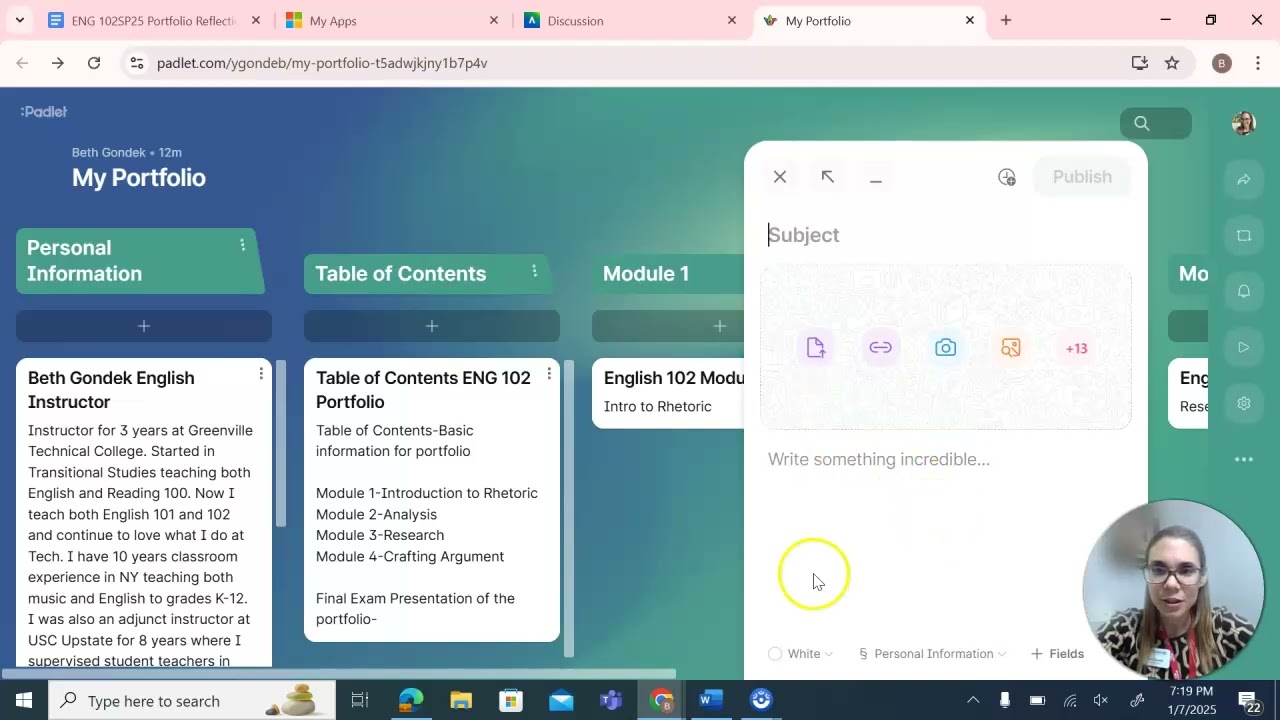Open the user profile avatar

coord(1244,123)
